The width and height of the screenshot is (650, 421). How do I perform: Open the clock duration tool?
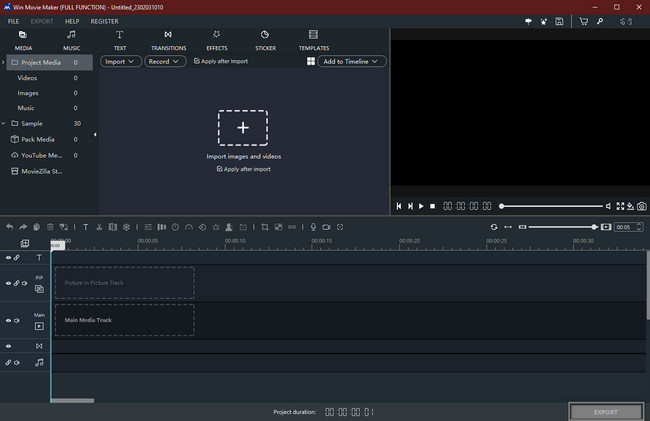pyautogui.click(x=175, y=227)
